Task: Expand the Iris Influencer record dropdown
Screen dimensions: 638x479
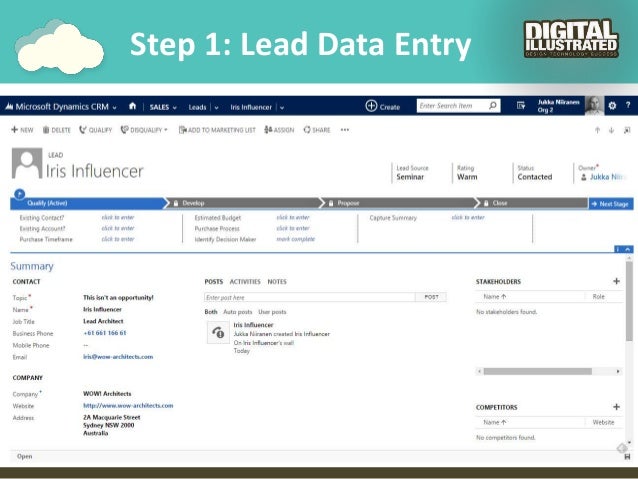Action: click(282, 107)
